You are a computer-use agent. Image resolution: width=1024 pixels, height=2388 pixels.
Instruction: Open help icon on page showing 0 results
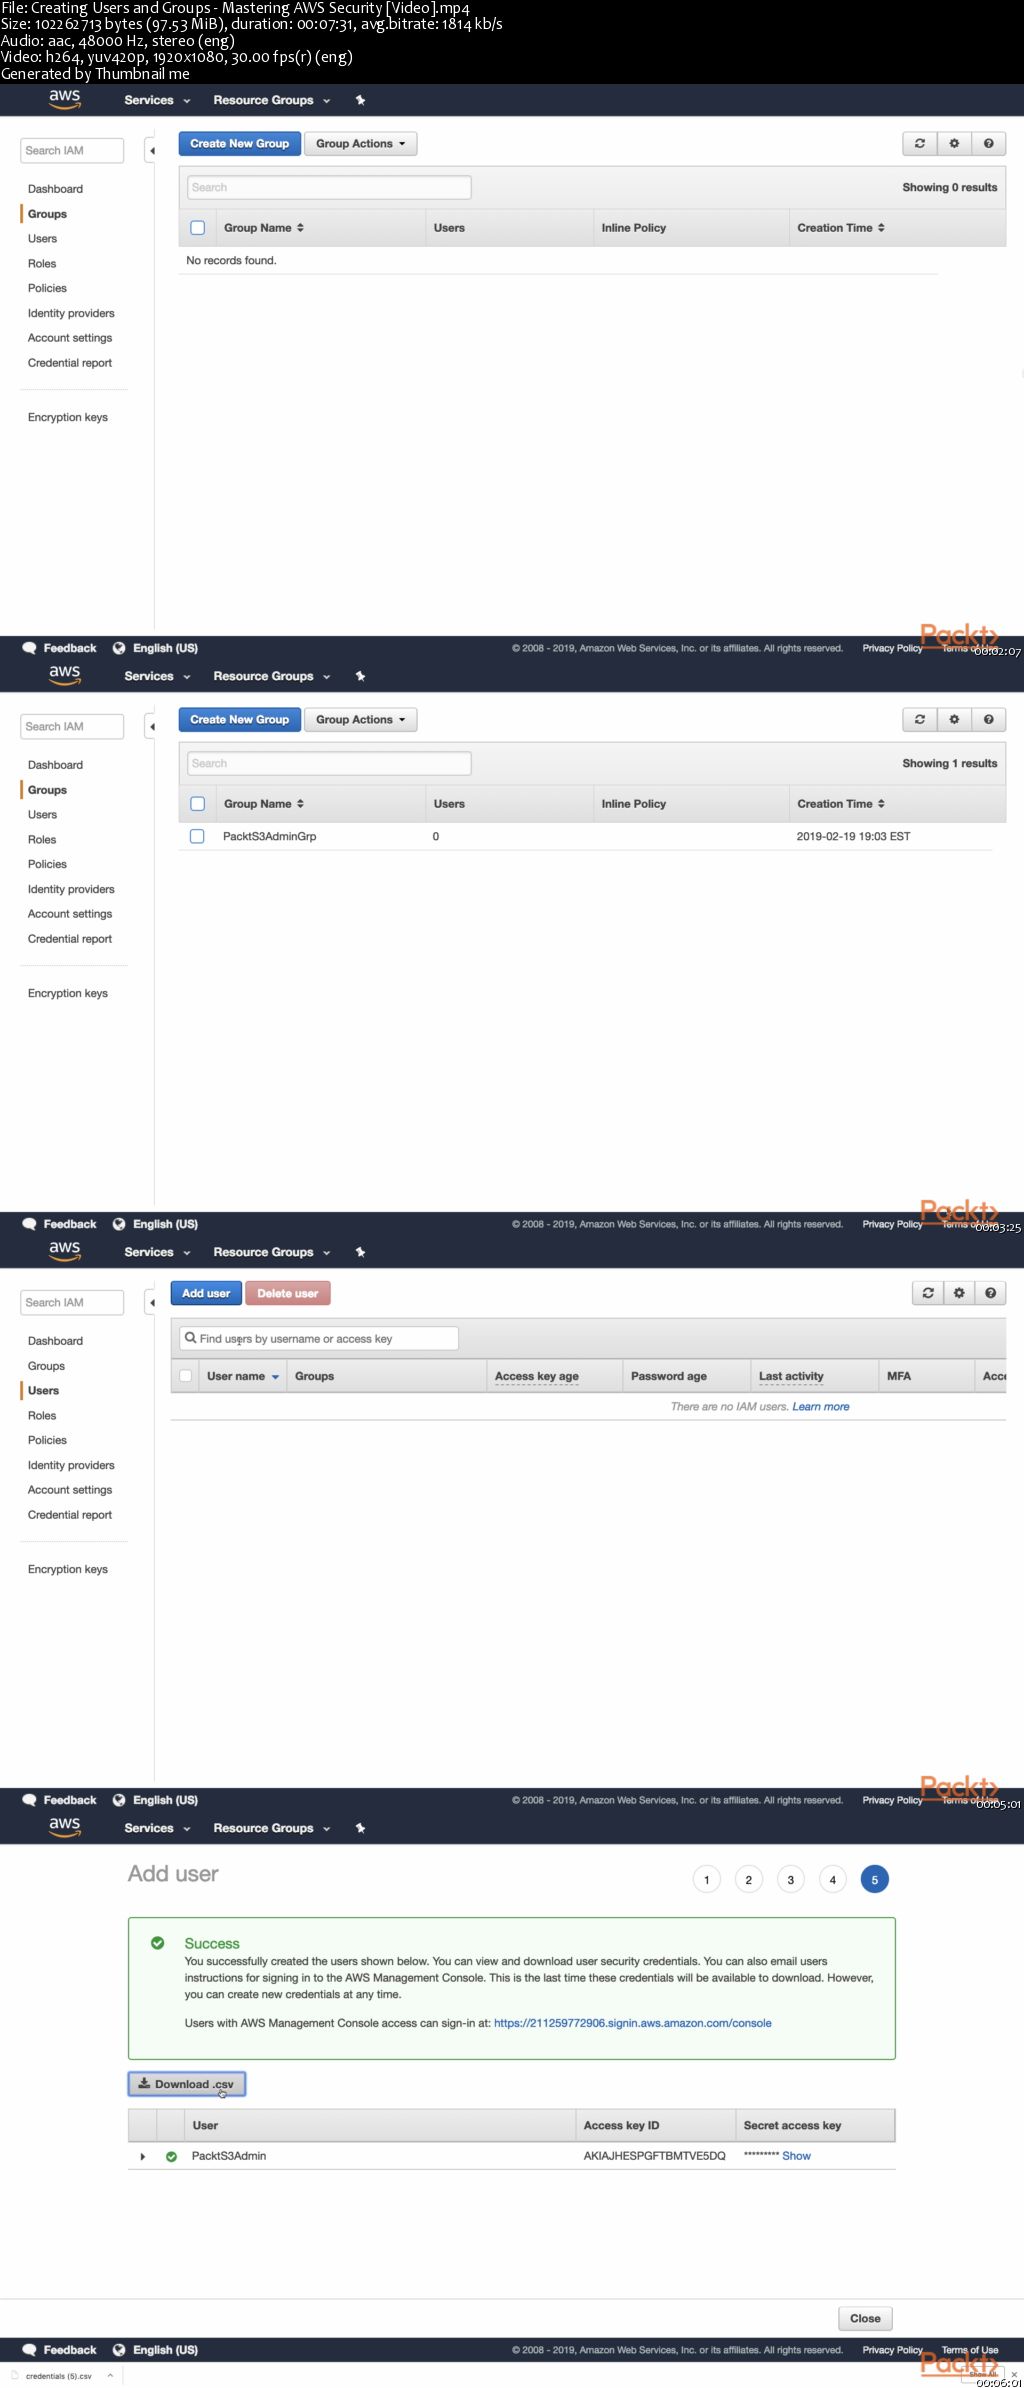[x=988, y=144]
